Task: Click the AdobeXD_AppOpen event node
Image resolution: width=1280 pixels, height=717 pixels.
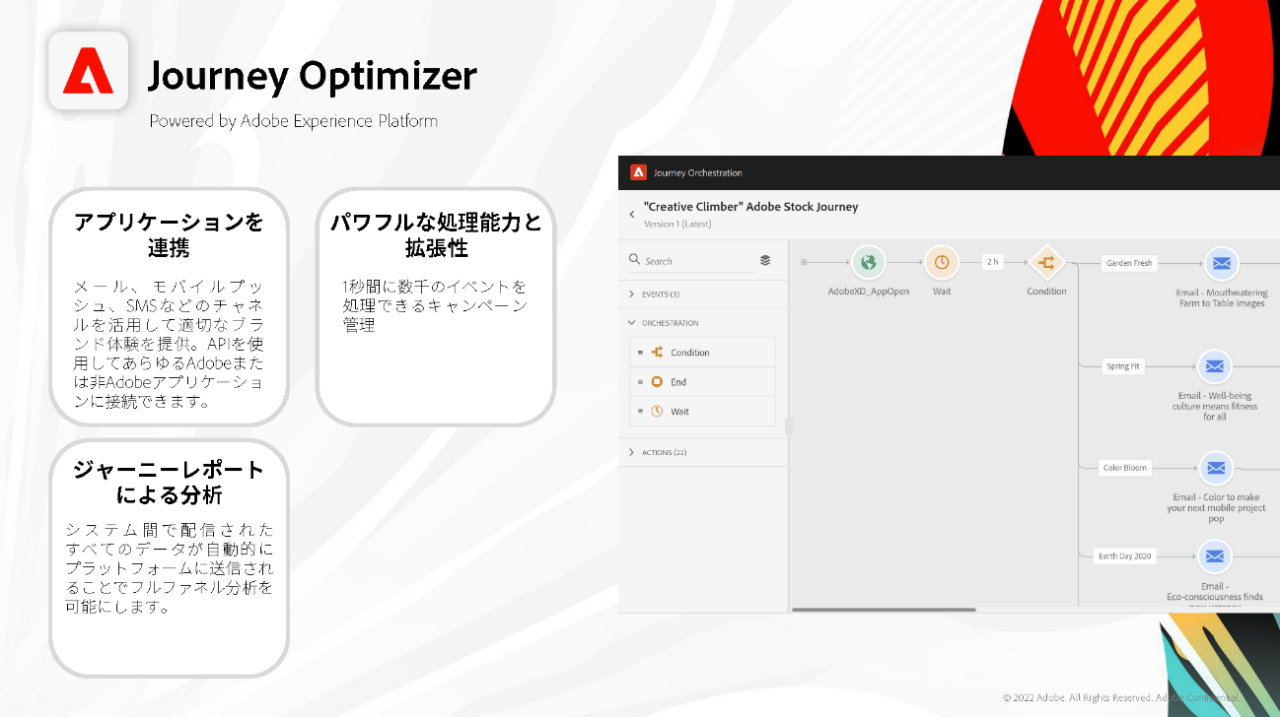Action: tap(868, 263)
